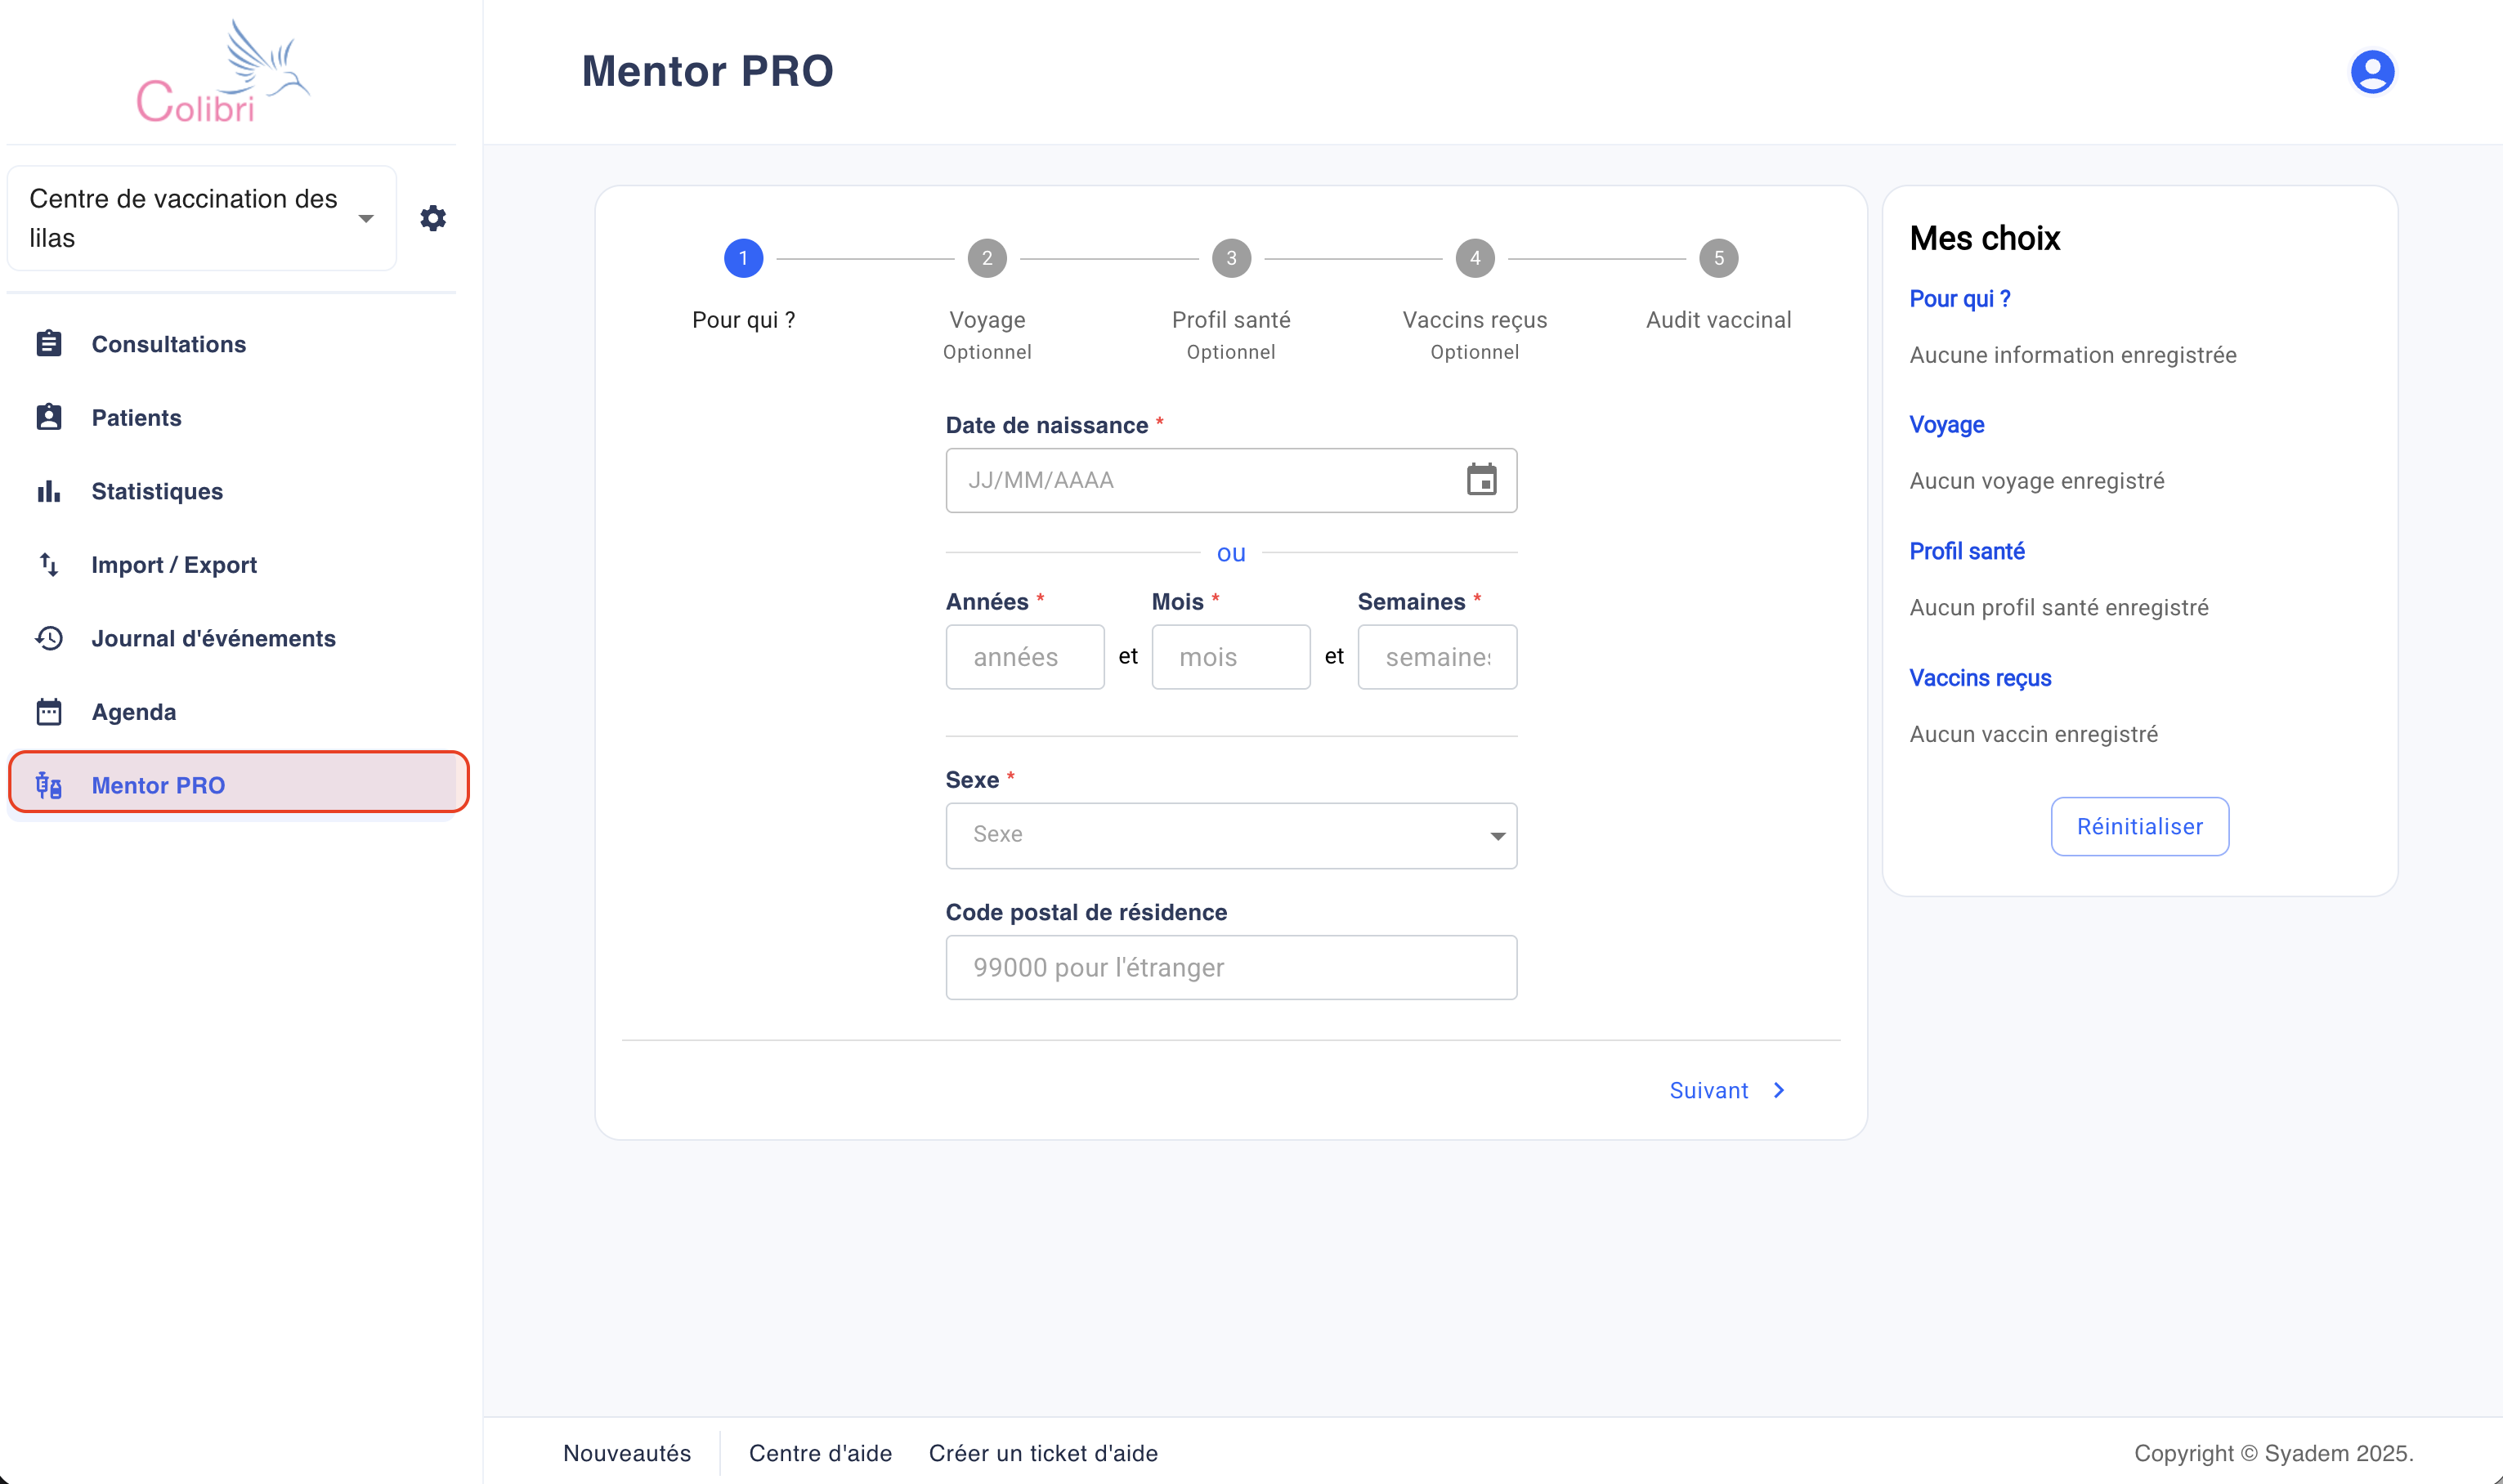Click the Patients badge icon

49,417
